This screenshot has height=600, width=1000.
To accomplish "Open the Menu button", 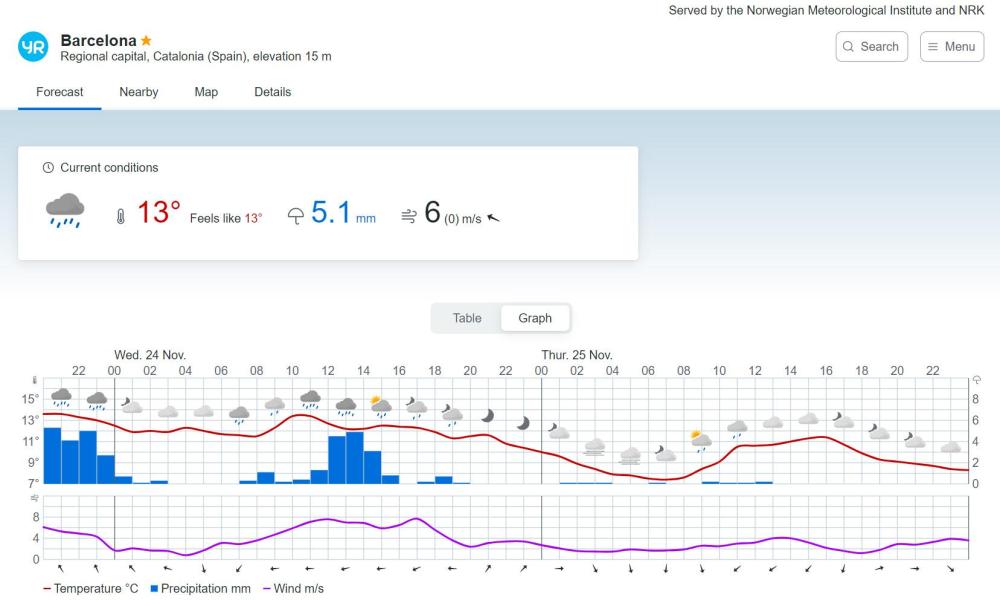I will (951, 47).
